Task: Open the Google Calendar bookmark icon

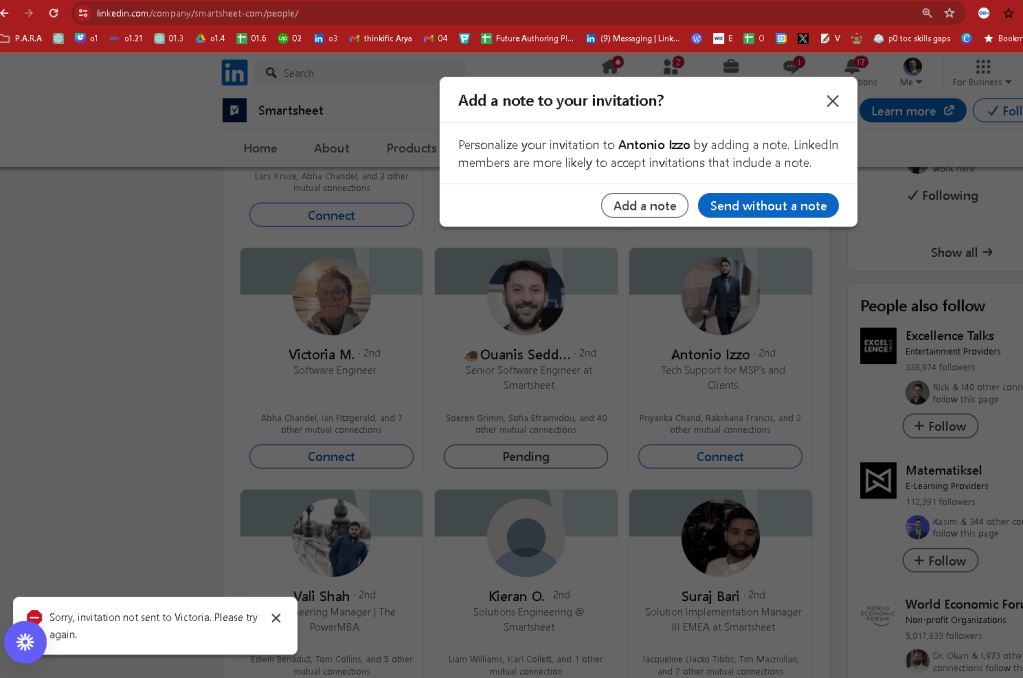Action: click(781, 39)
